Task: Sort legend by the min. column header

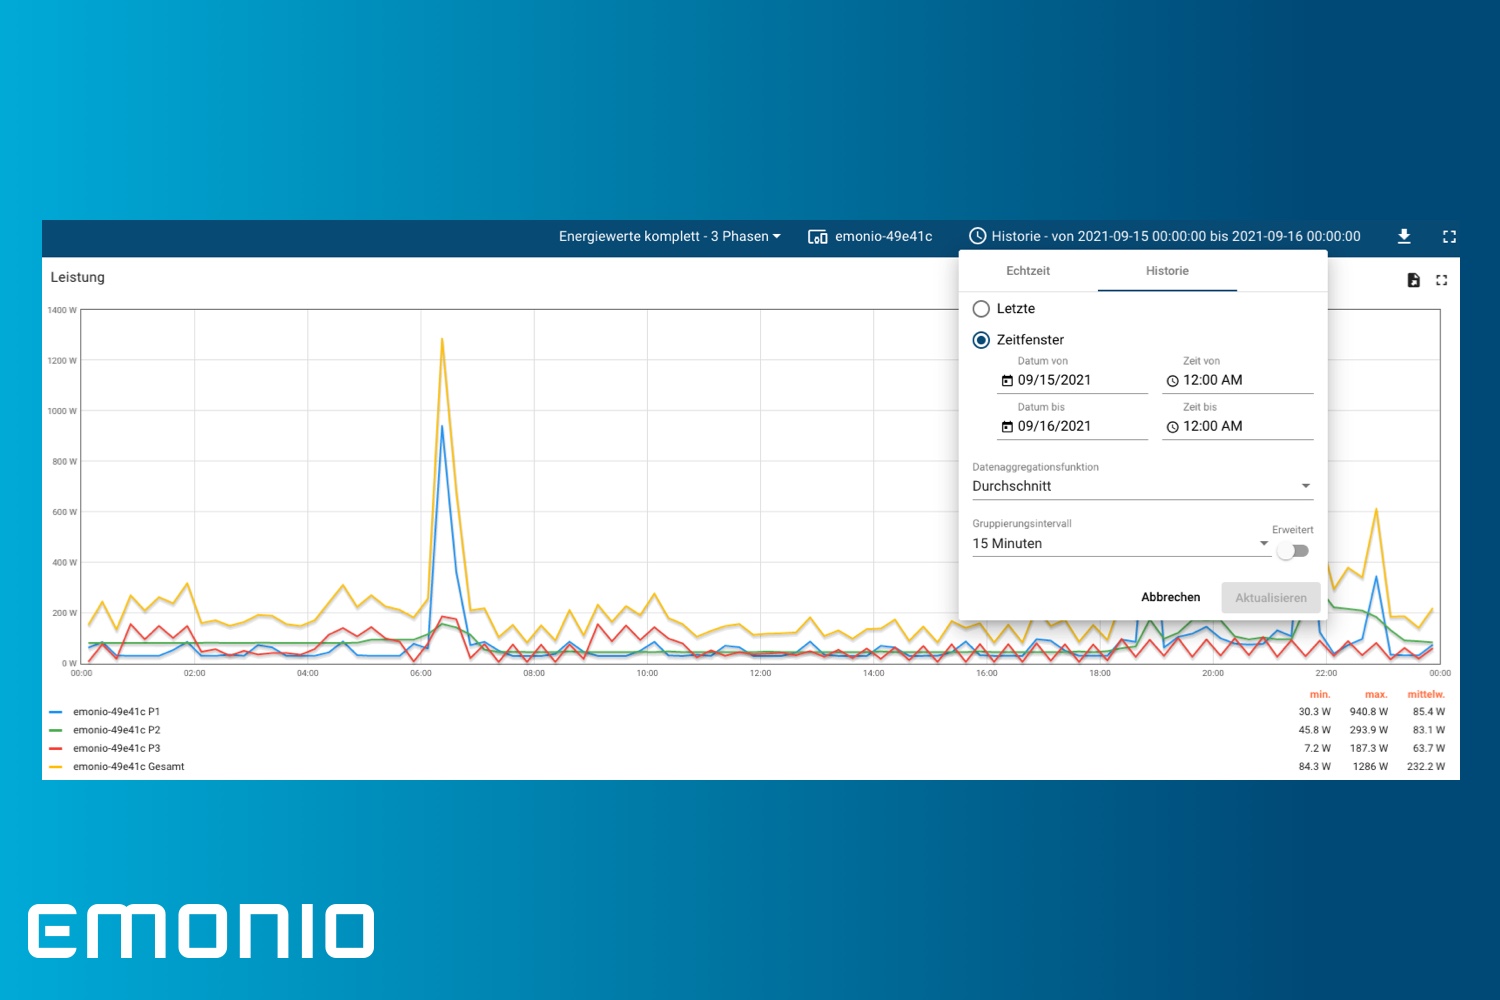Action: pos(1320,694)
